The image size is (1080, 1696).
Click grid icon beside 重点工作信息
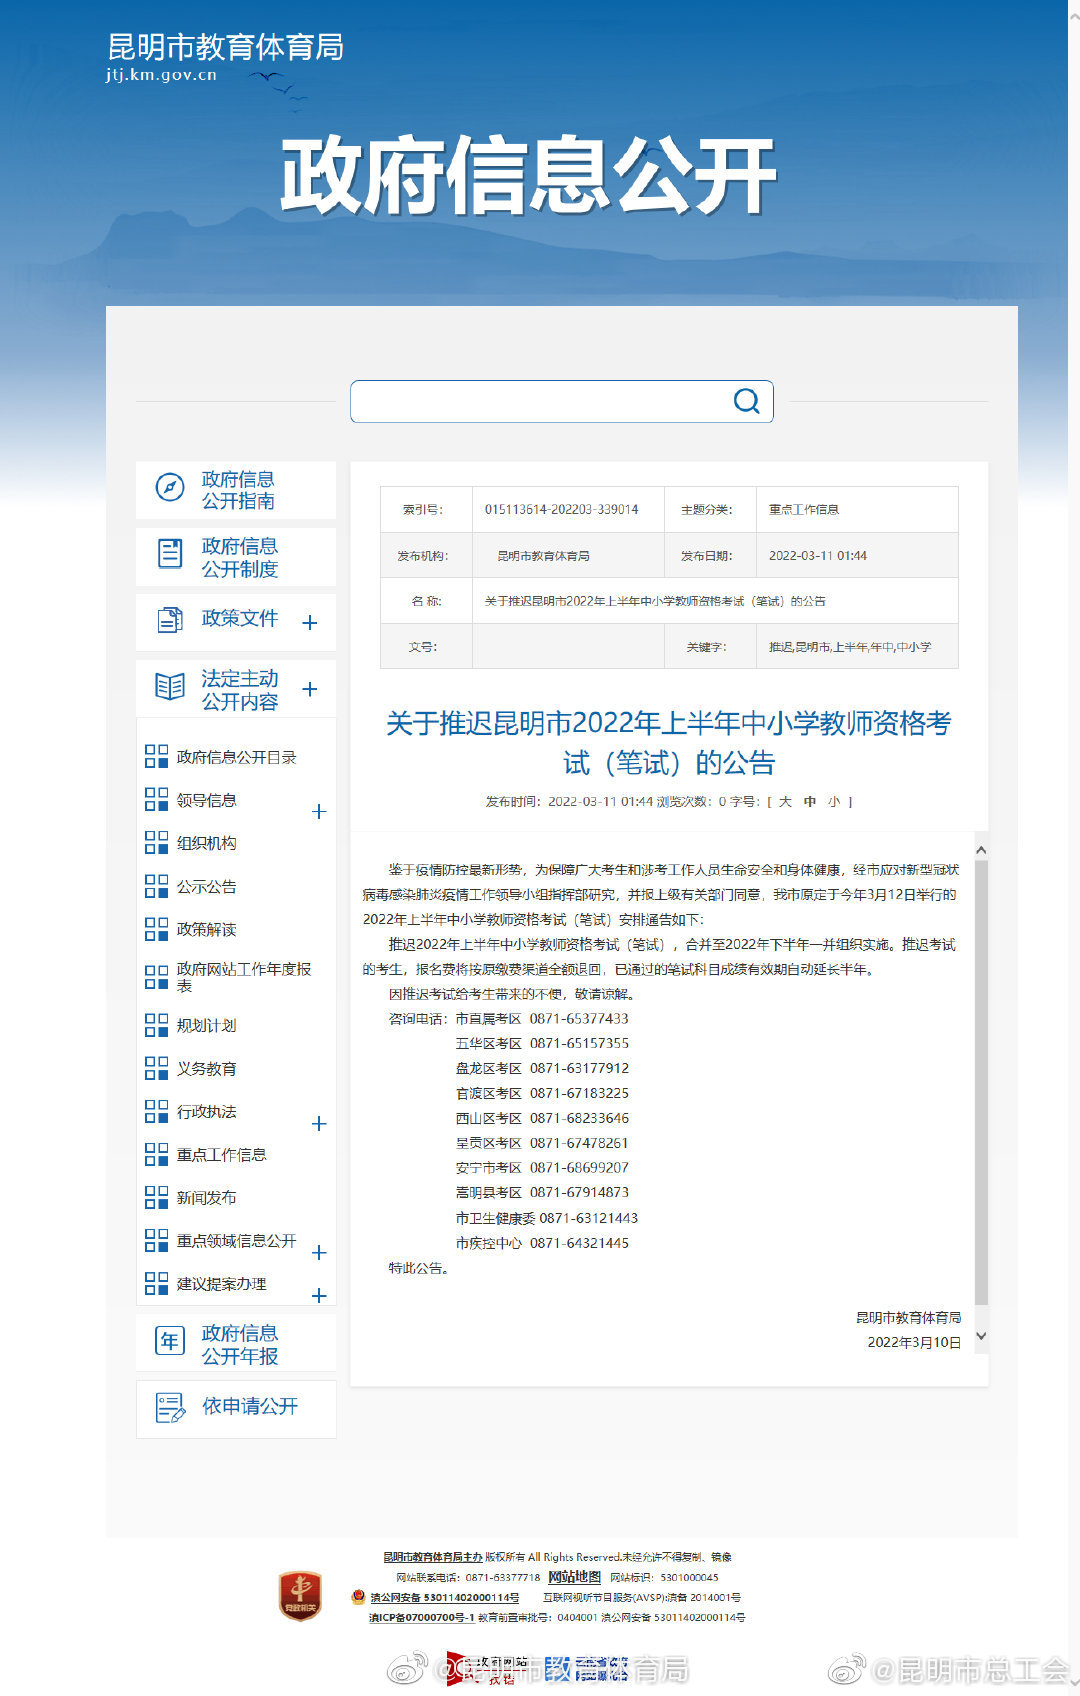click(x=156, y=1153)
